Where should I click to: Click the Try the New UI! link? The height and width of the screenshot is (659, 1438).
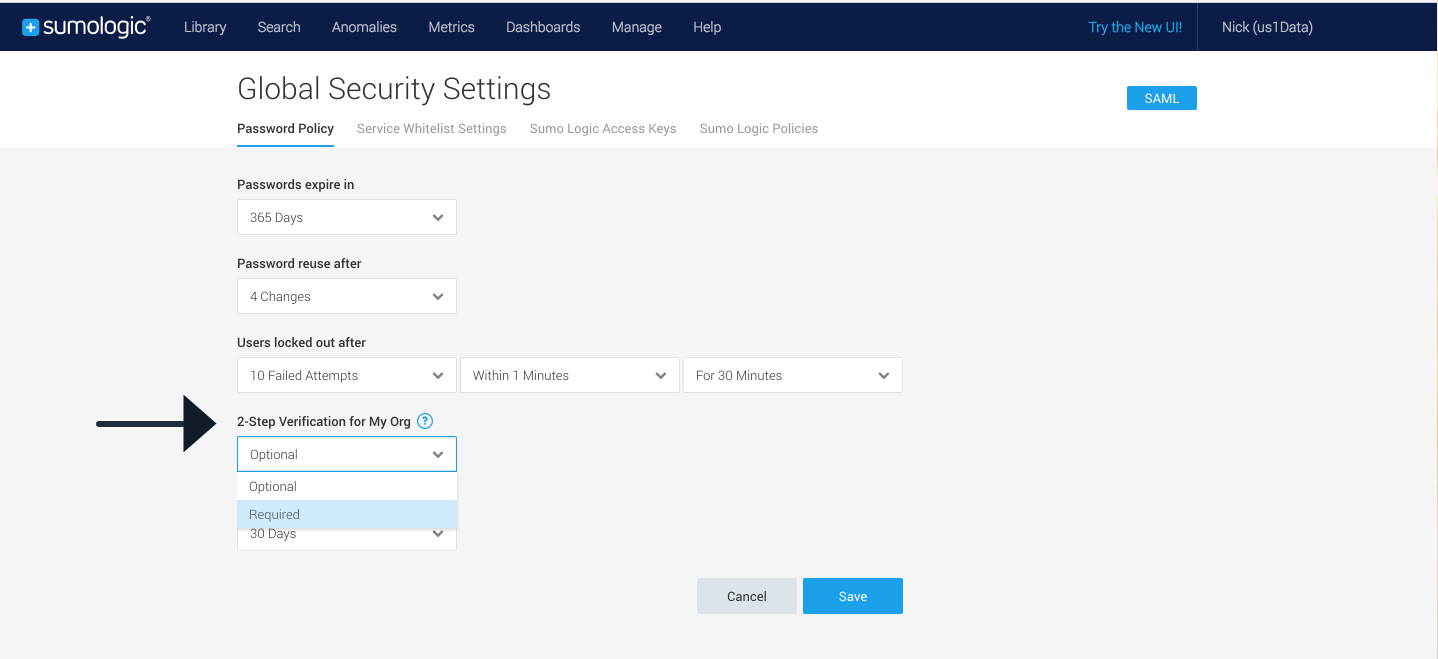1135,27
